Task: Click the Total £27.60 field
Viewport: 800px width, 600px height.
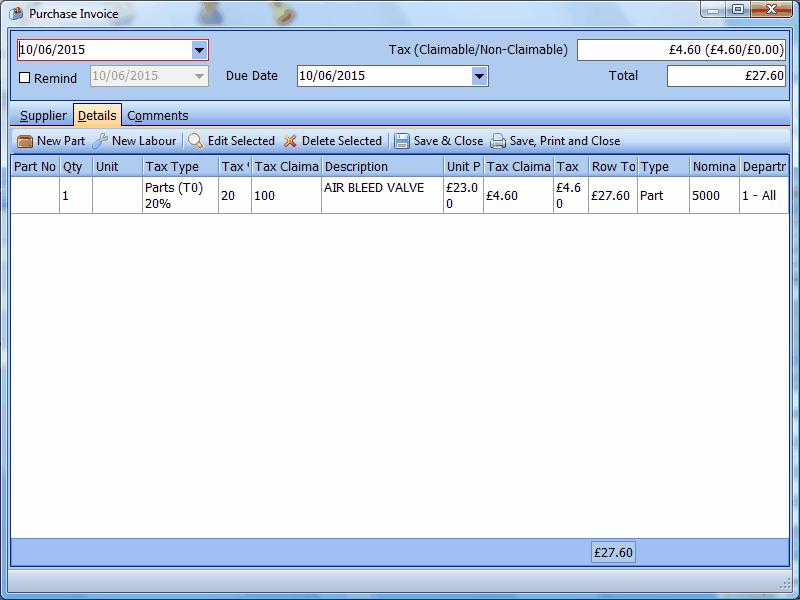Action: coord(726,76)
